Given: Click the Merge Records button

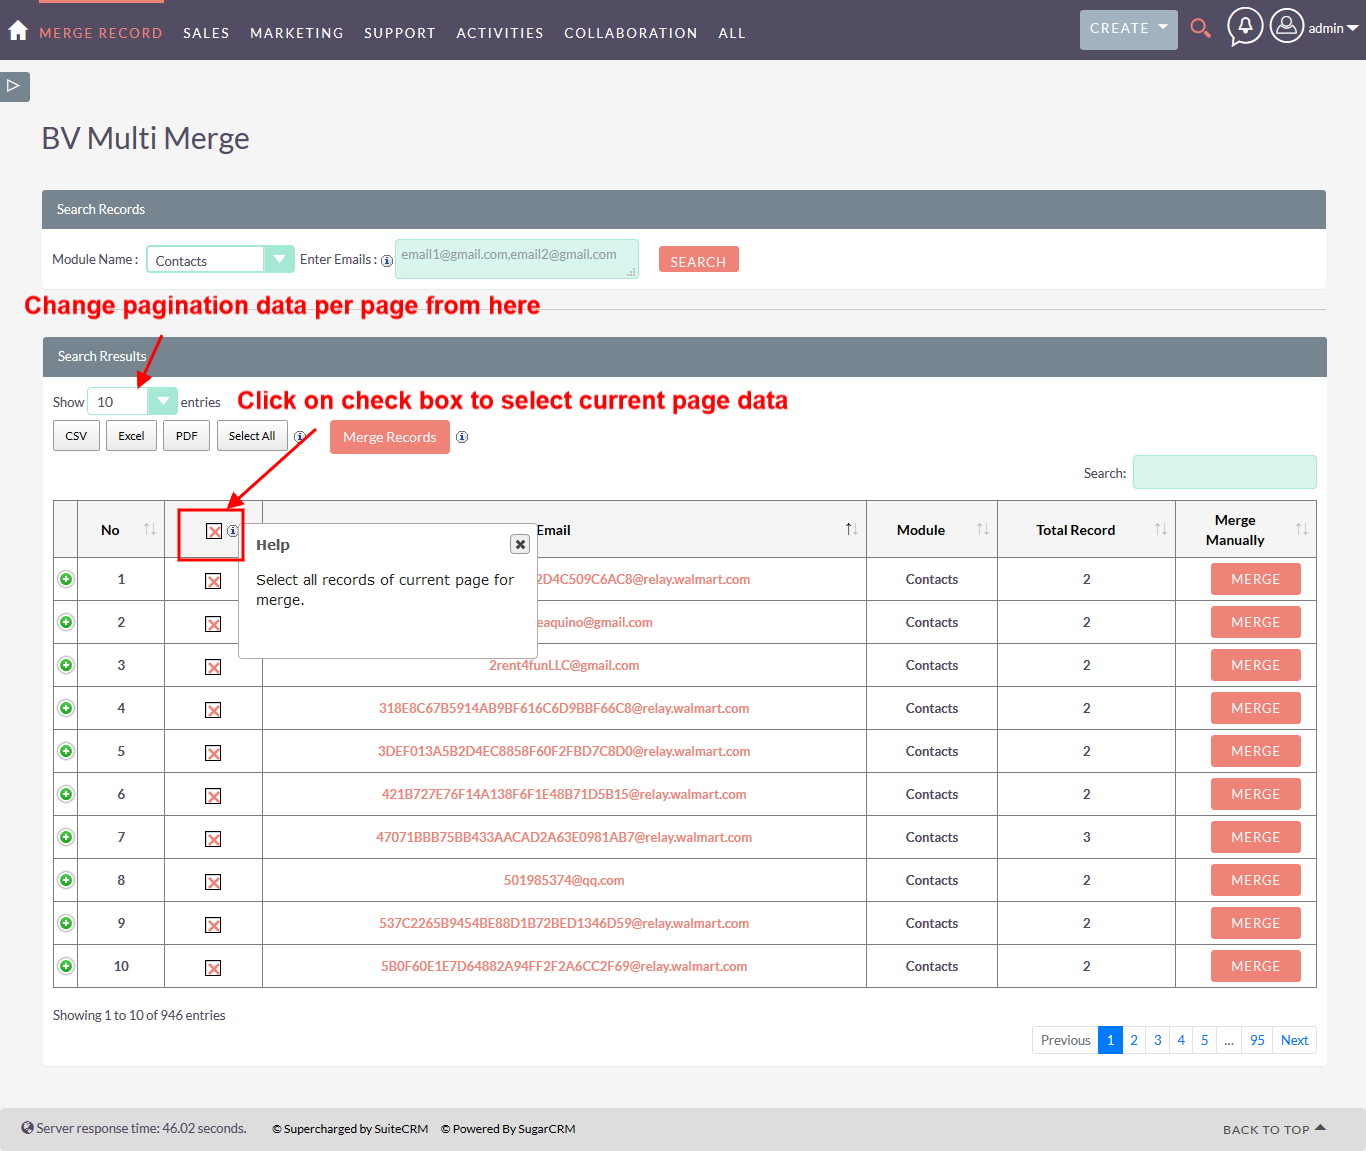Looking at the screenshot, I should click(x=390, y=437).
